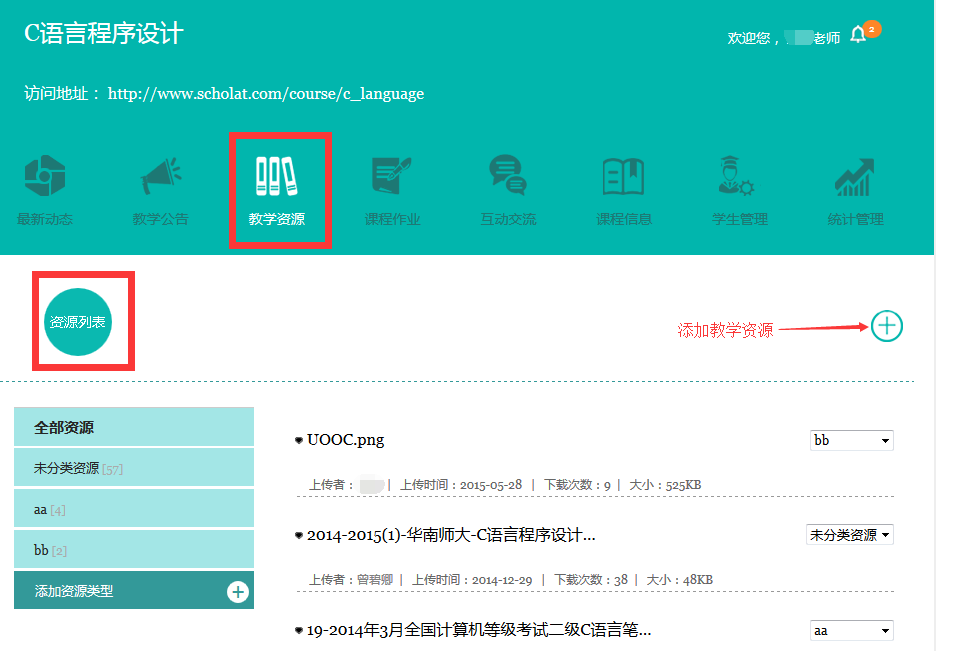Select the 教学资源 books icon
Image resolution: width=955 pixels, height=651 pixels.
[x=276, y=178]
